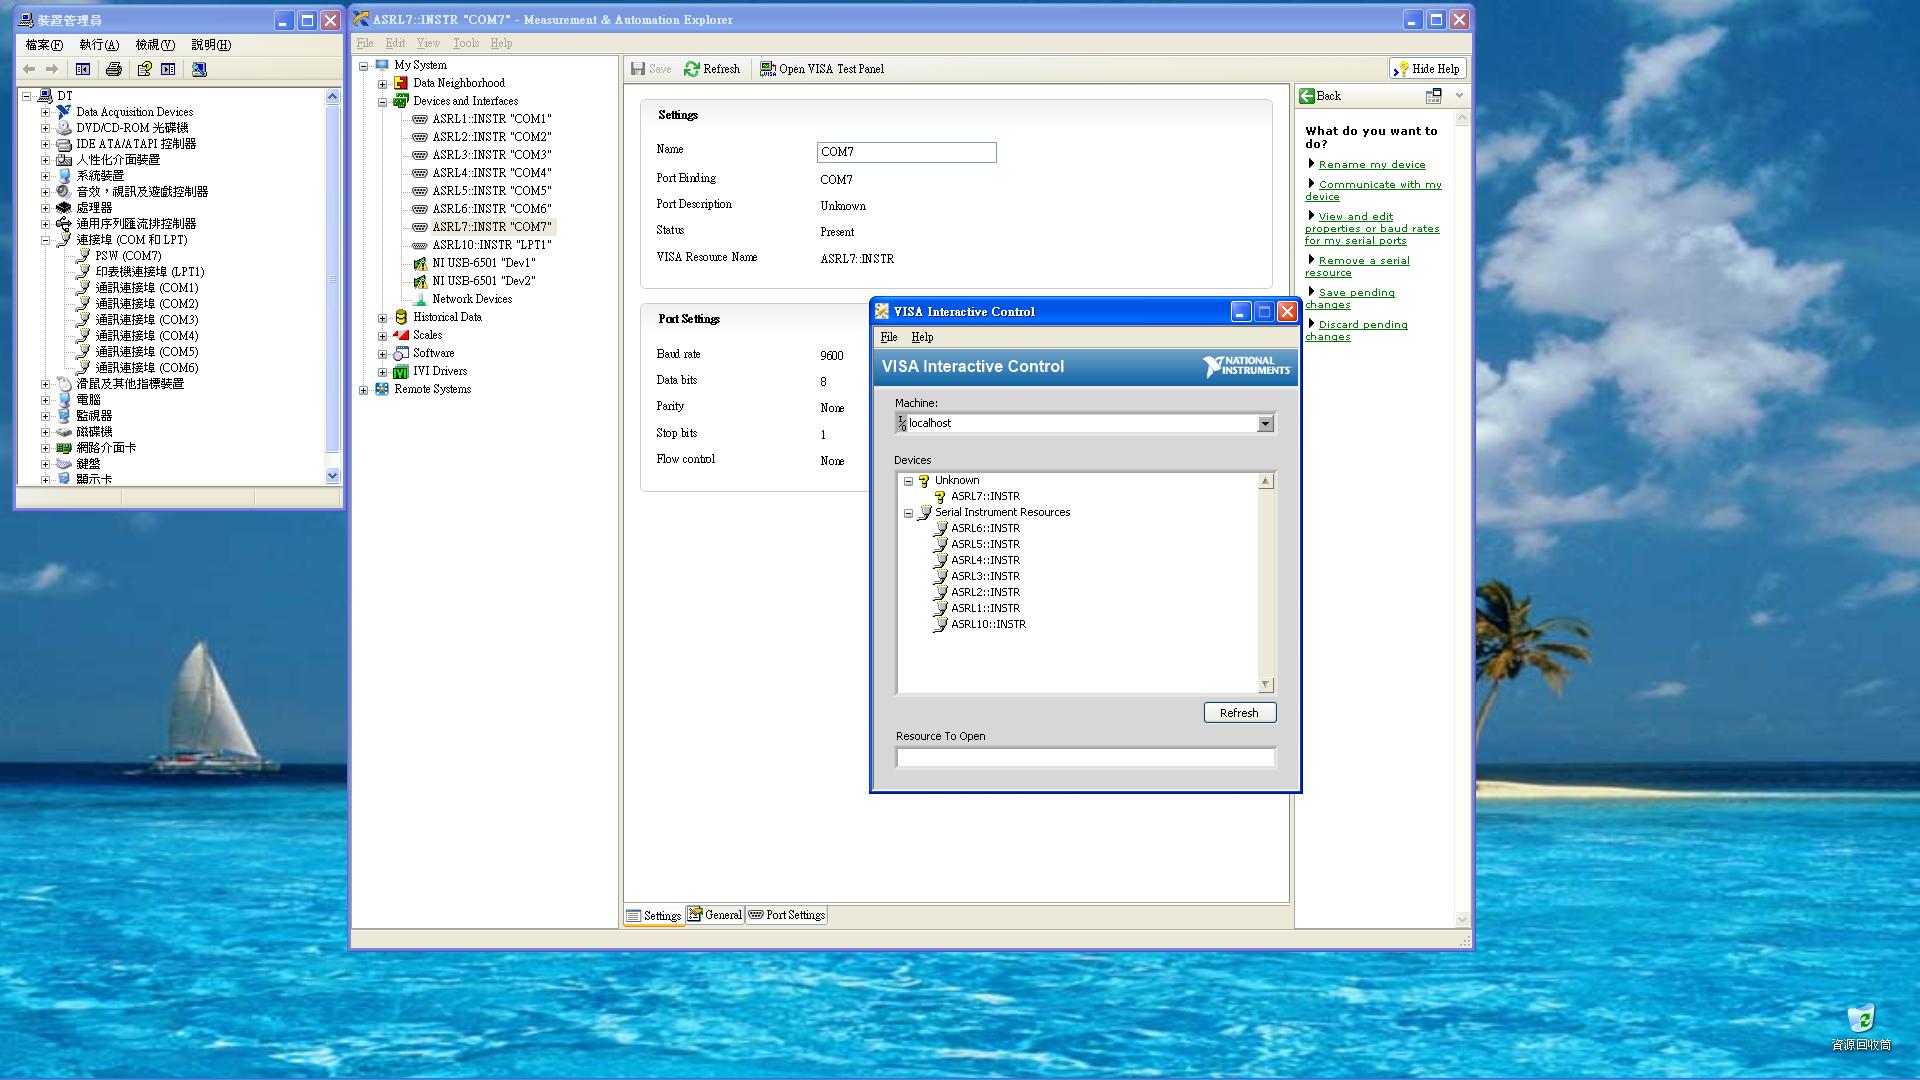Click Data Acquisition Devices NI icon
Viewport: 1920px width, 1080px height.
coord(64,112)
